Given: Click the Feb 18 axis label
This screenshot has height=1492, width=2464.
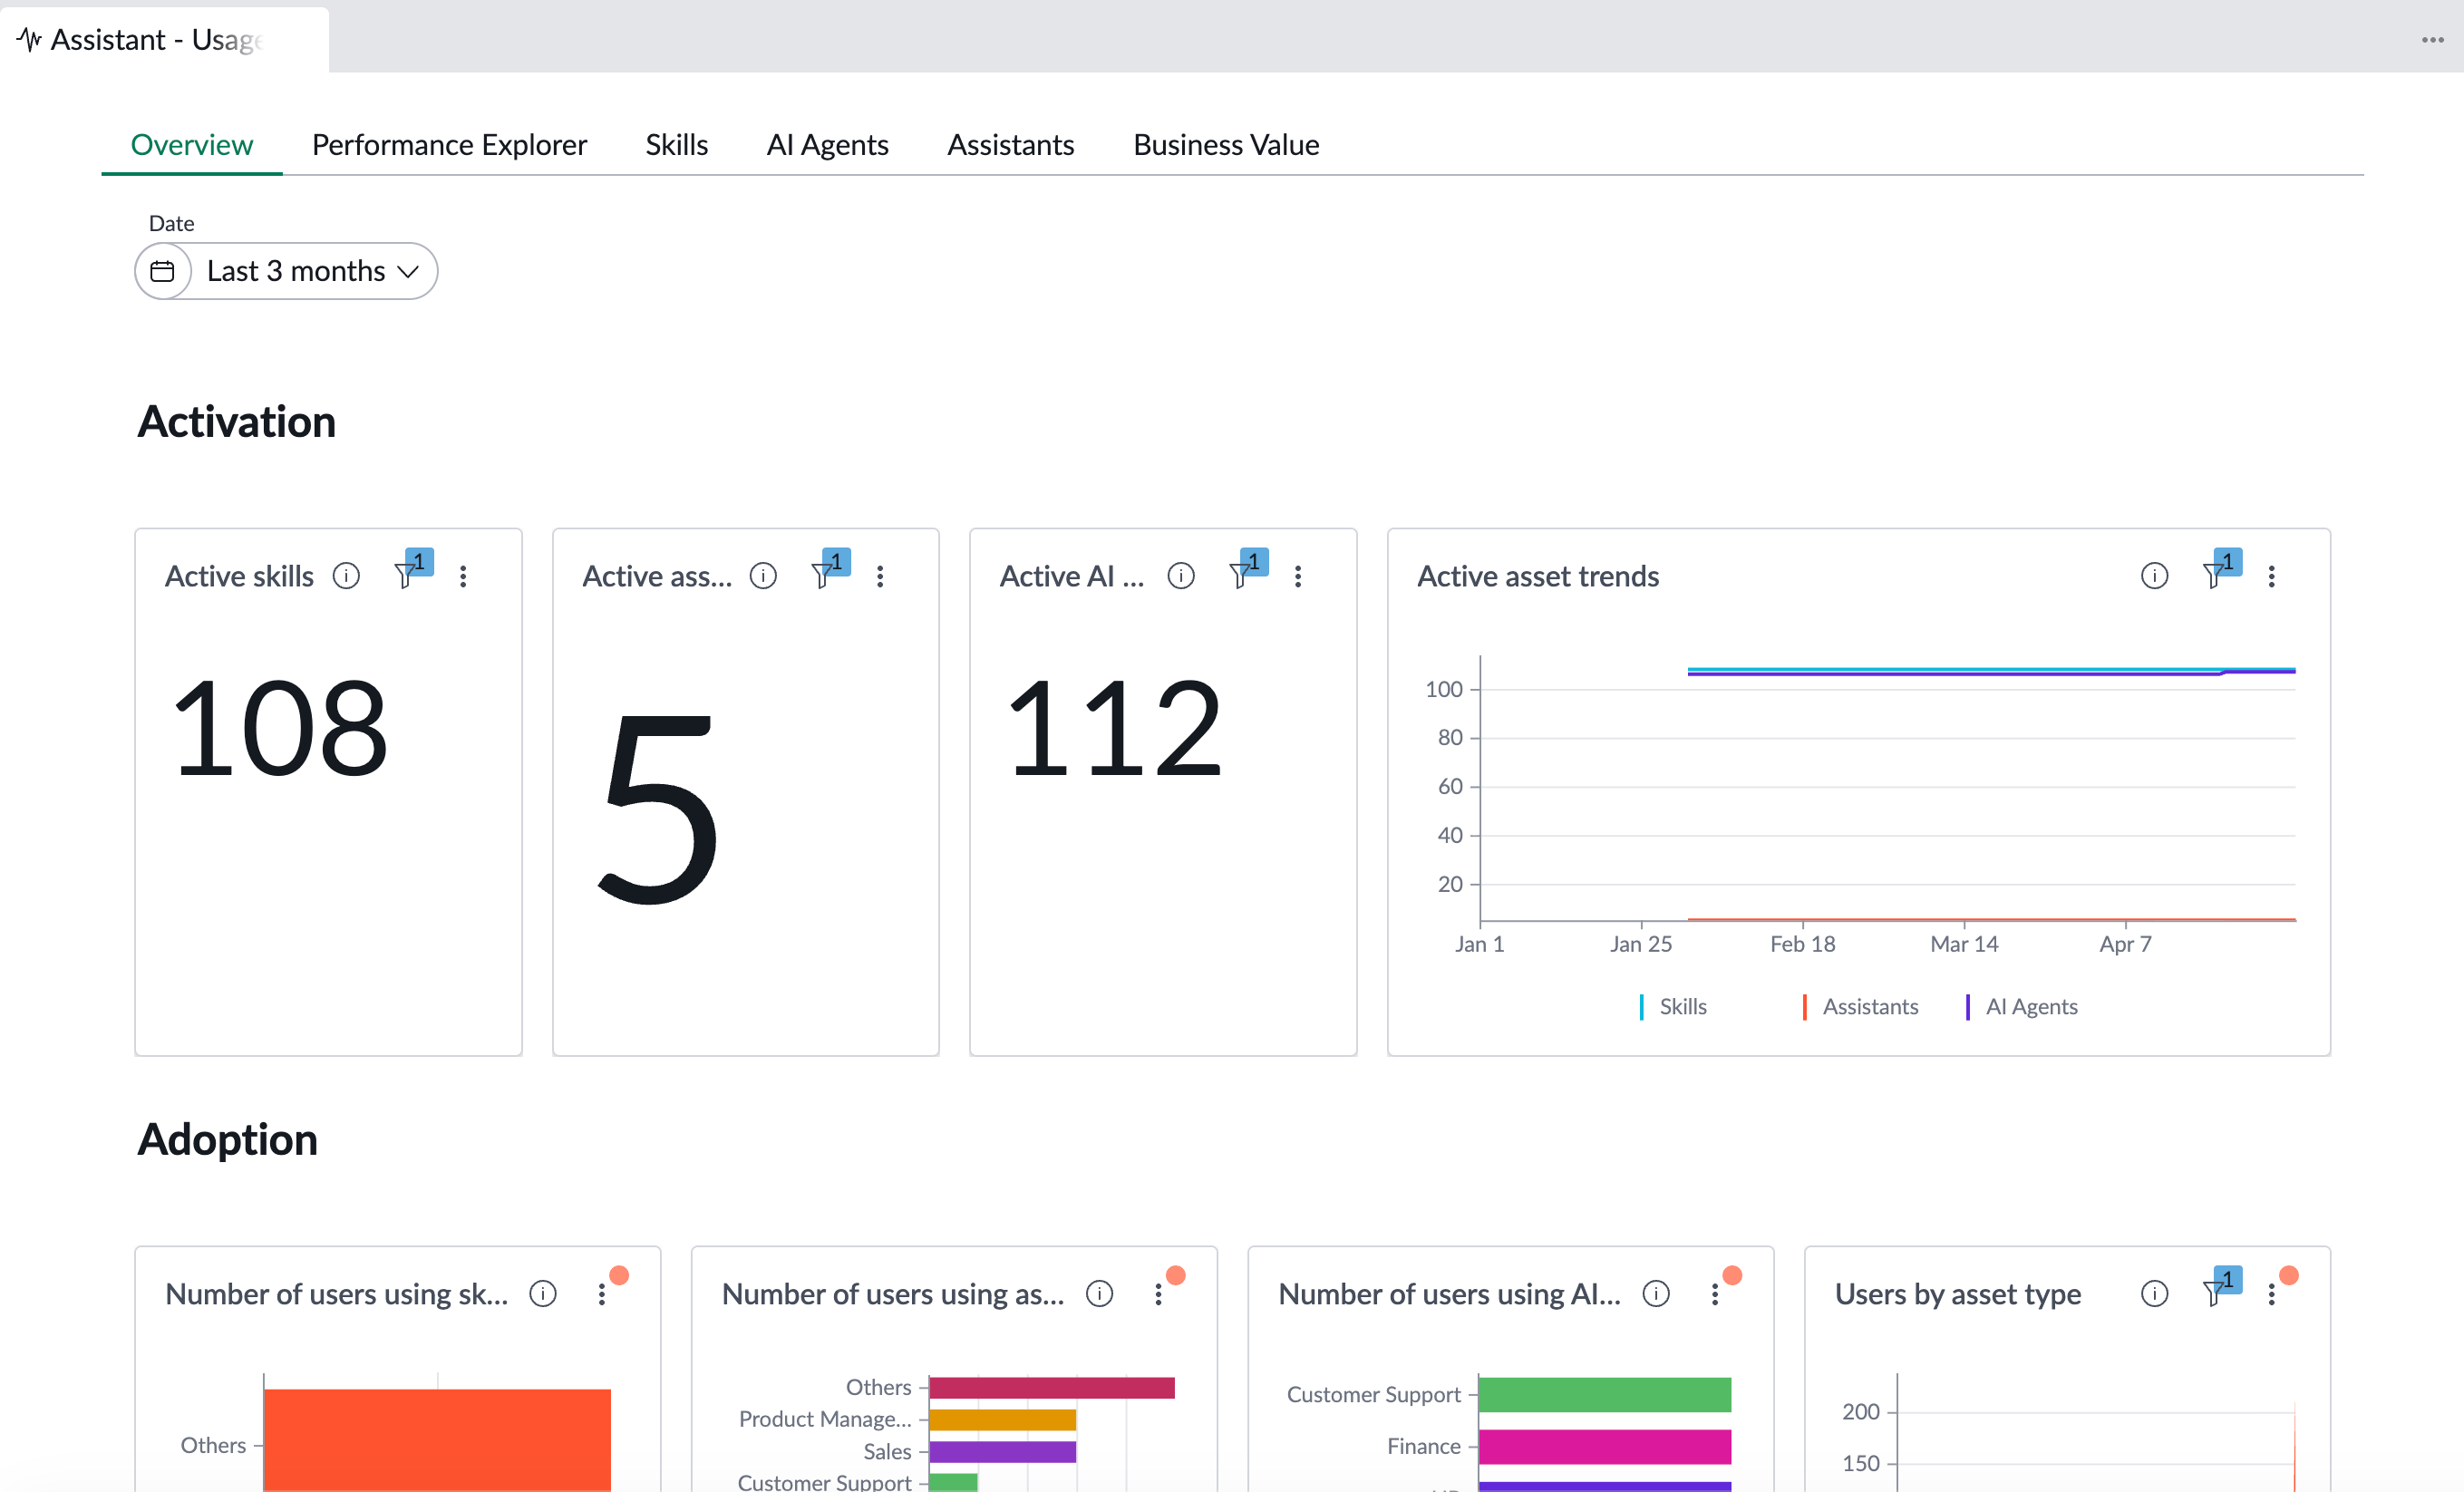Looking at the screenshot, I should [1802, 944].
